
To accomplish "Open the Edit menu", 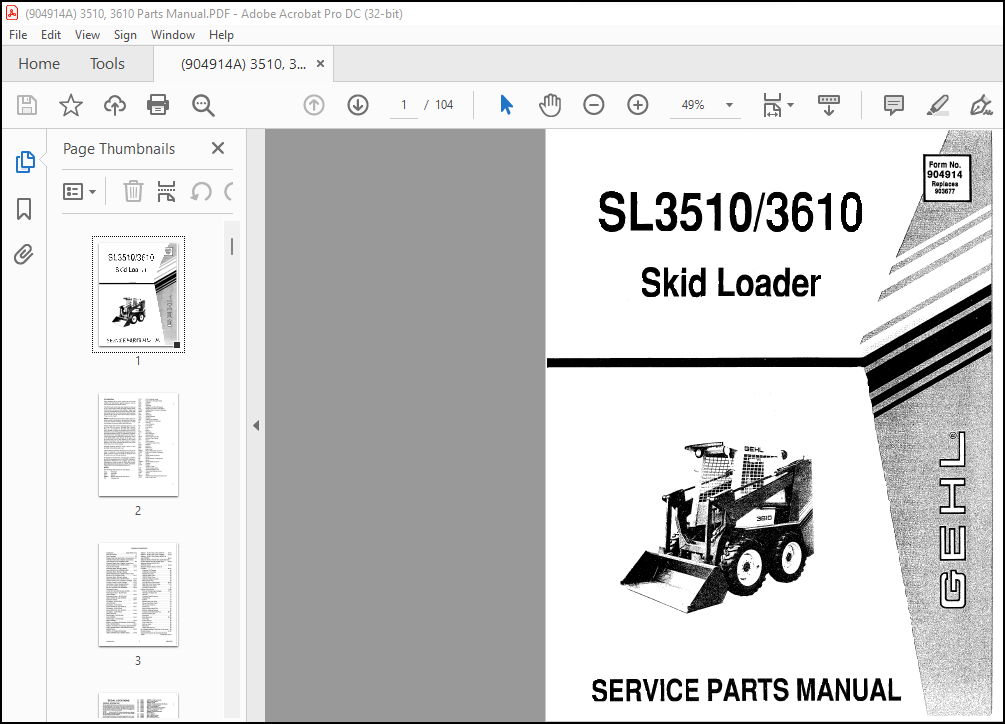I will 51,35.
